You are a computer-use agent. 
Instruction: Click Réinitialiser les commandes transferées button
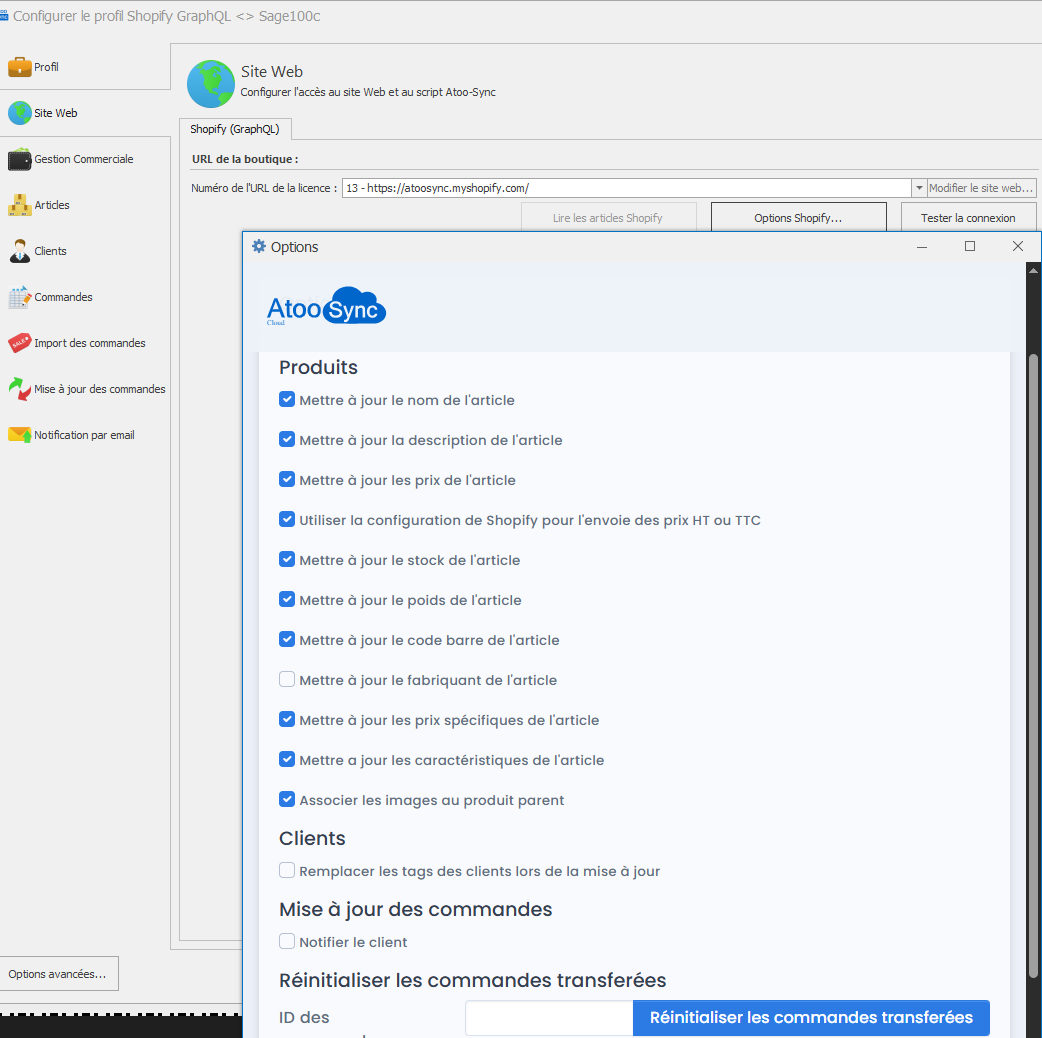[x=811, y=1017]
